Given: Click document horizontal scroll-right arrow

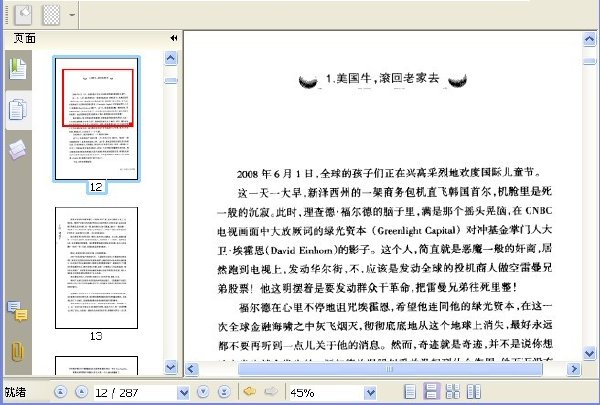Looking at the screenshot, I should pyautogui.click(x=574, y=369).
